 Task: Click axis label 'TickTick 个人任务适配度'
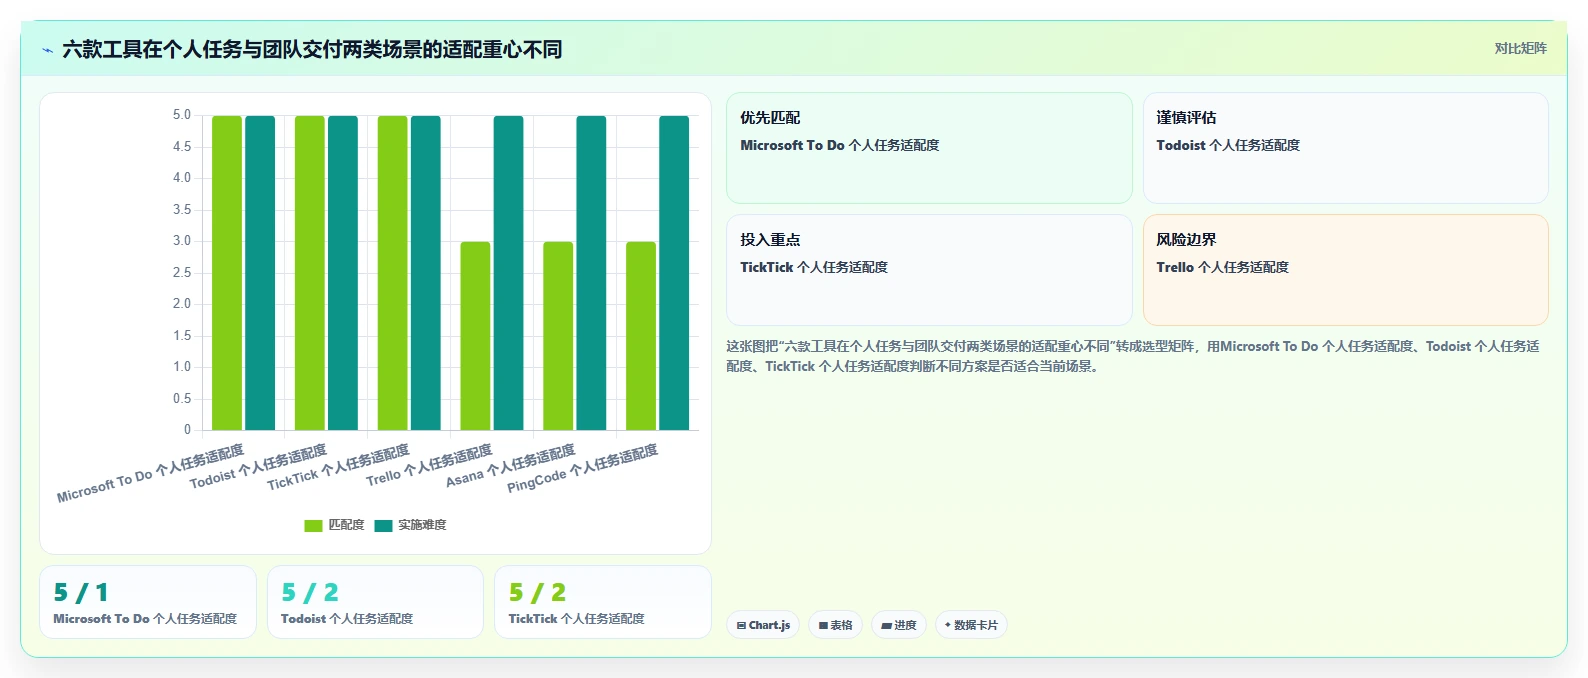pyautogui.click(x=338, y=467)
